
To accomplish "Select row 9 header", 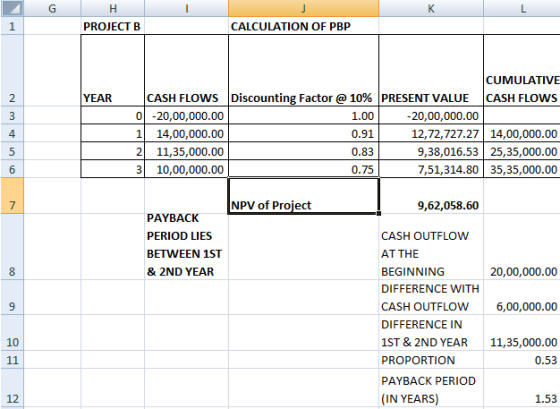I will tap(12, 297).
